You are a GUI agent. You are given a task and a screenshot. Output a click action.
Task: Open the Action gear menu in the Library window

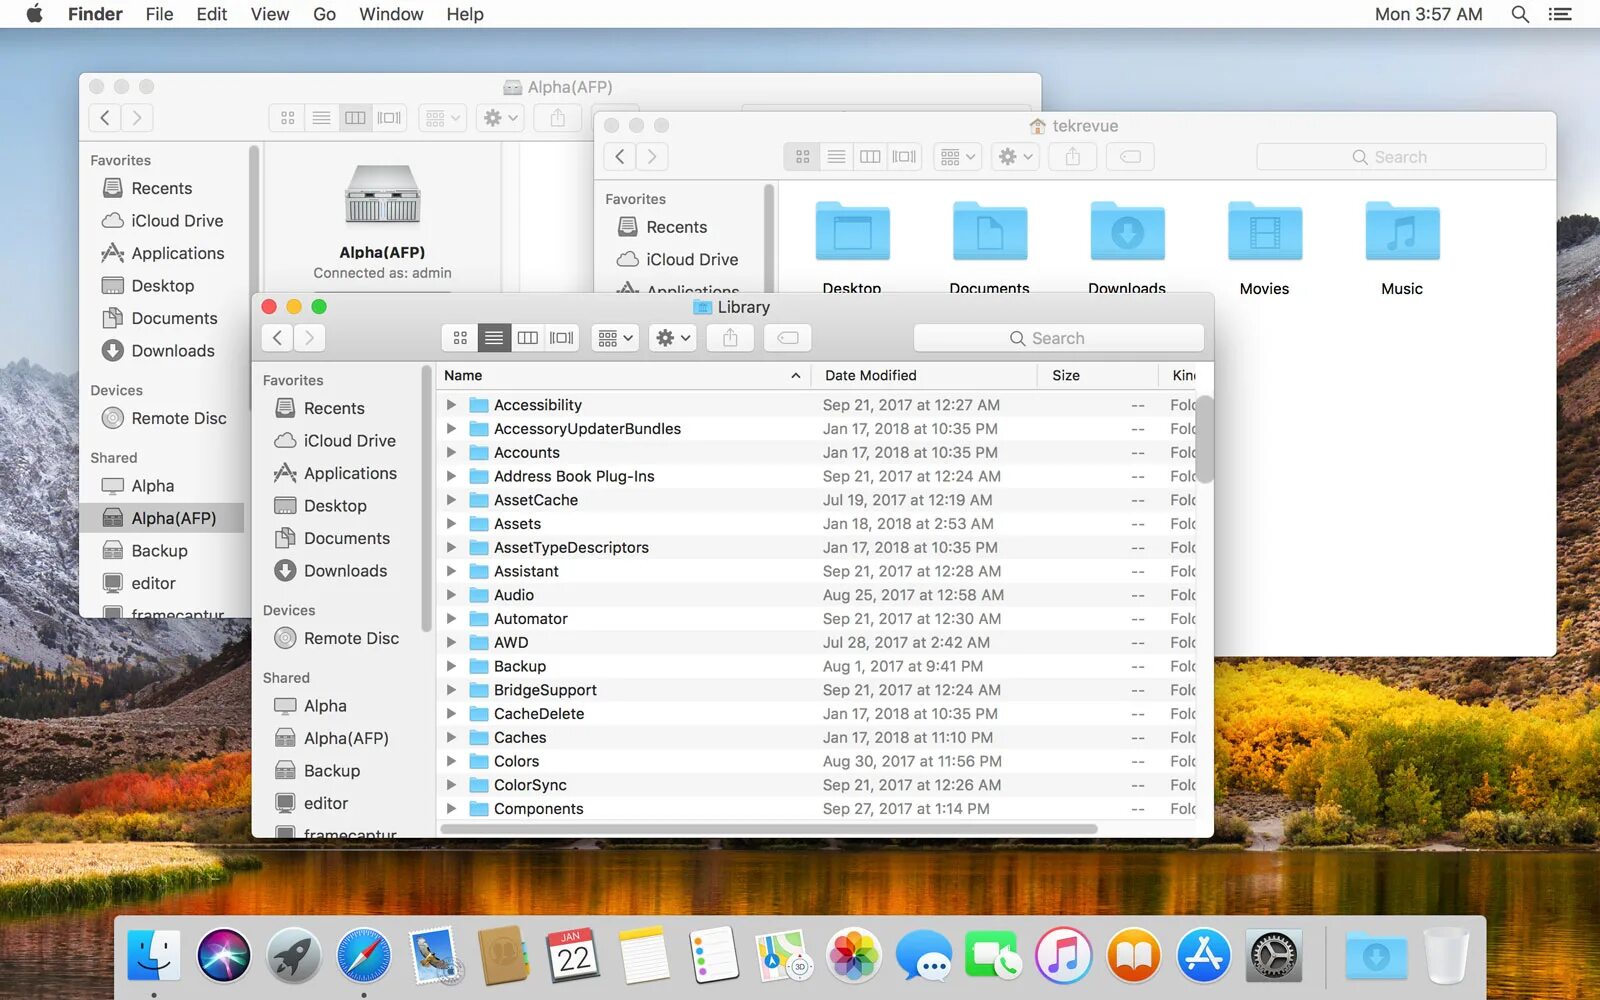[x=671, y=337]
